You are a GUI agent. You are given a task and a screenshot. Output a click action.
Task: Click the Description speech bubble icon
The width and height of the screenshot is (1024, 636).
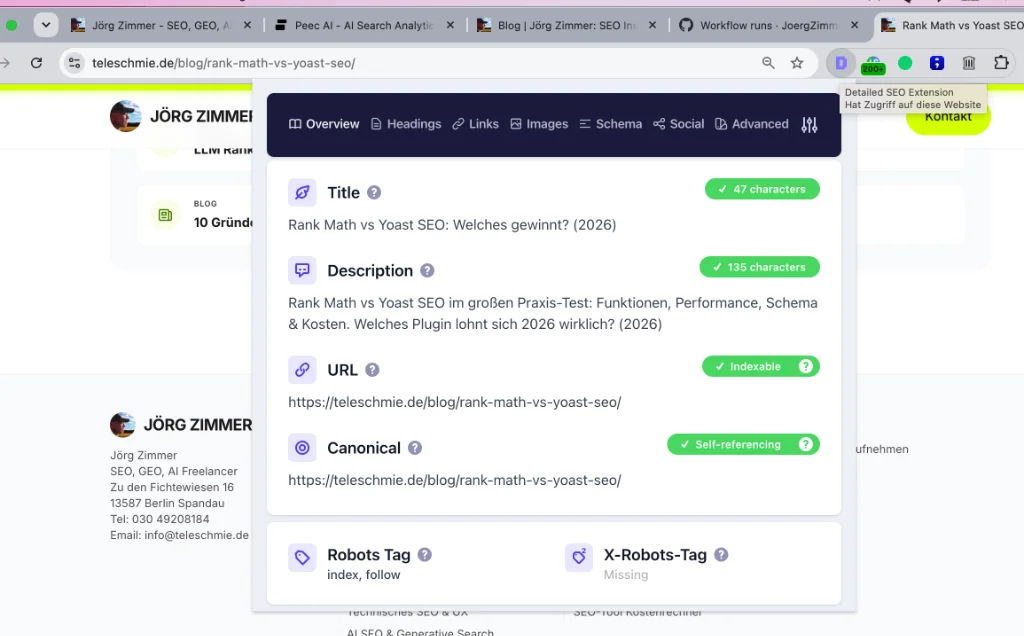click(x=302, y=270)
